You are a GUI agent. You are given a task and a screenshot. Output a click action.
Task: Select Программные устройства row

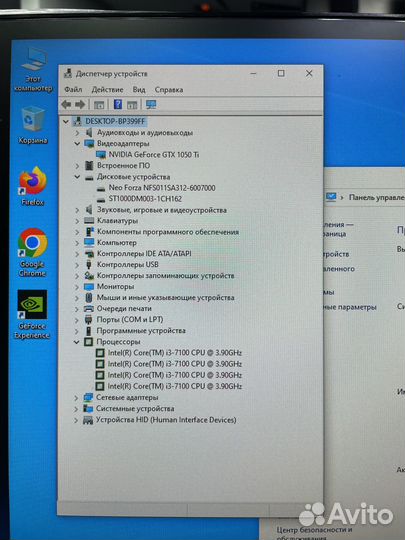pos(141,331)
